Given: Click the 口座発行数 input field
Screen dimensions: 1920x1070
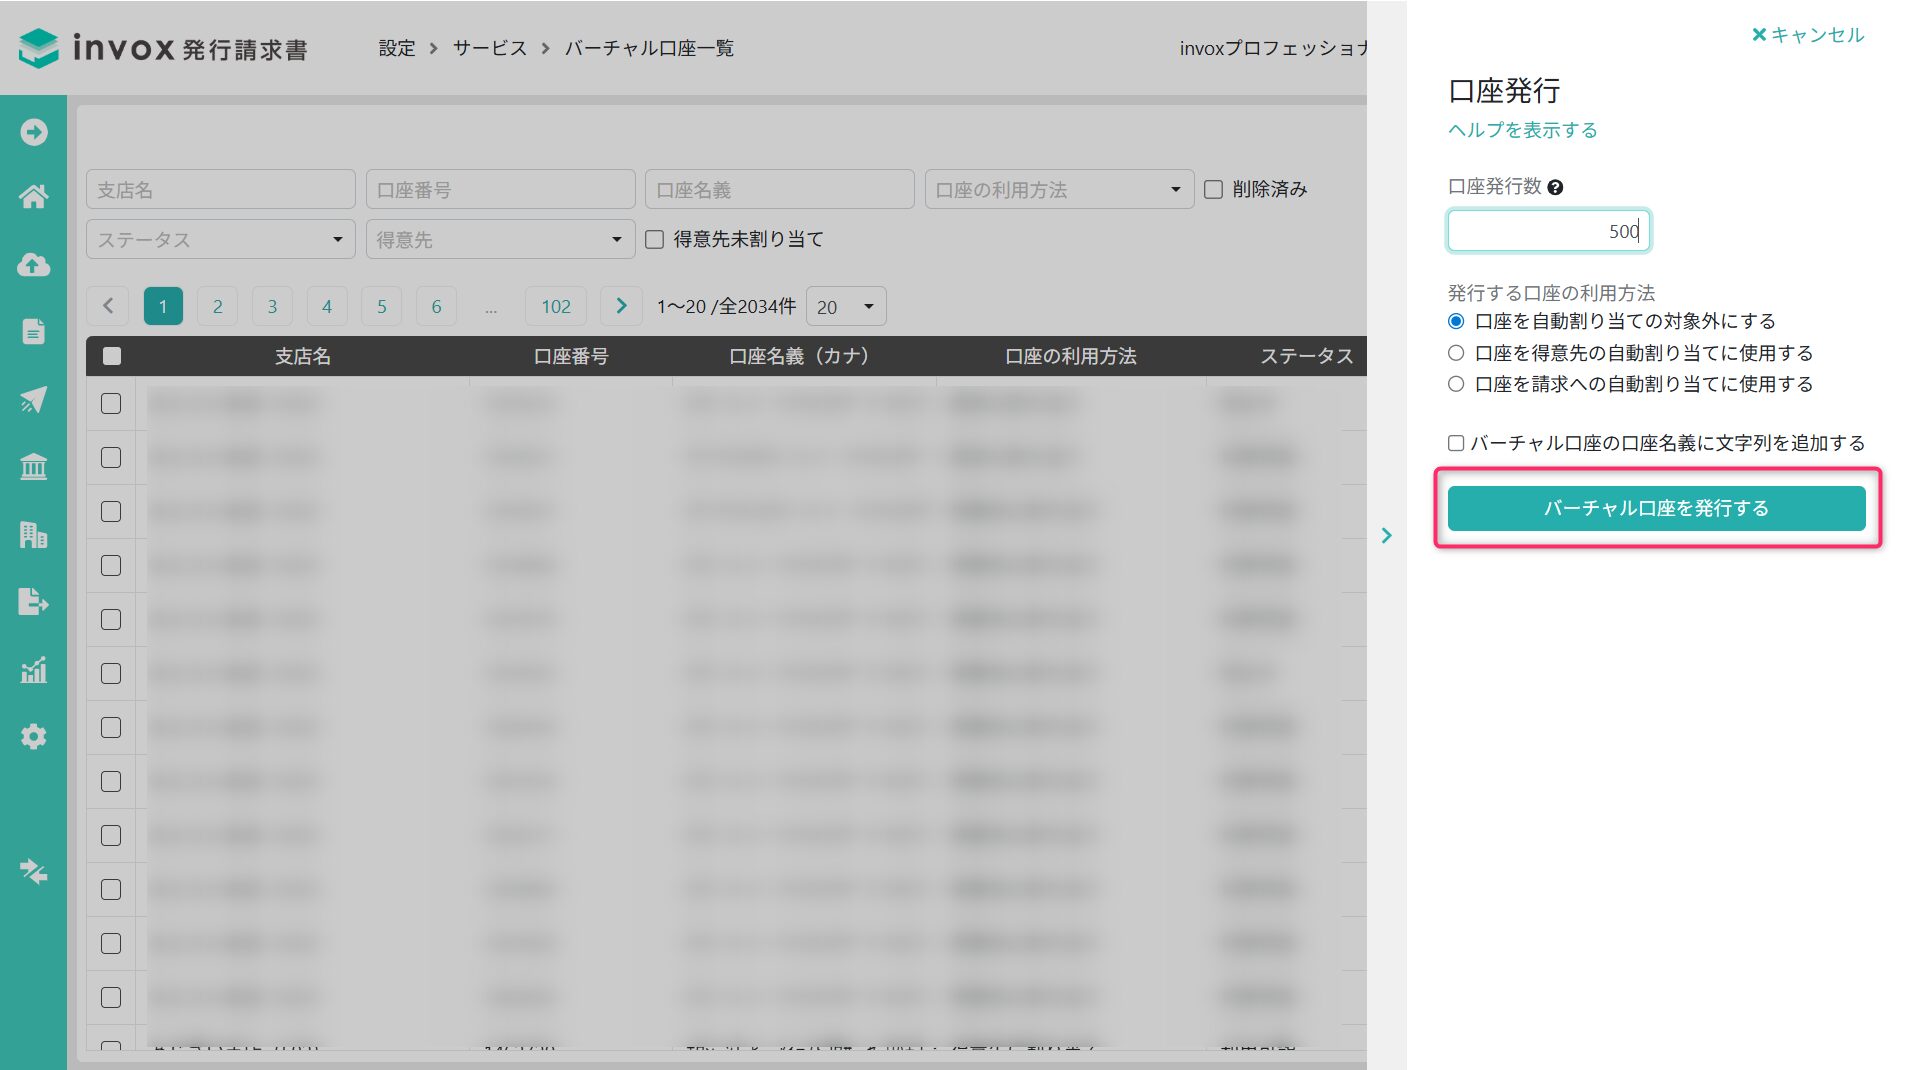Looking at the screenshot, I should tap(1547, 231).
